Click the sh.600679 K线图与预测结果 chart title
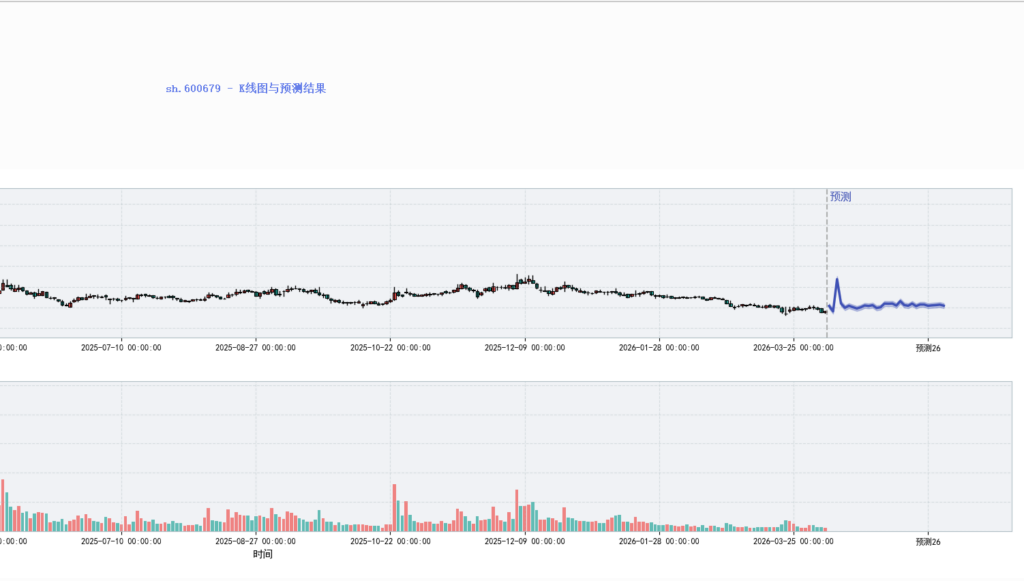Image resolution: width=1024 pixels, height=581 pixels. 246,88
